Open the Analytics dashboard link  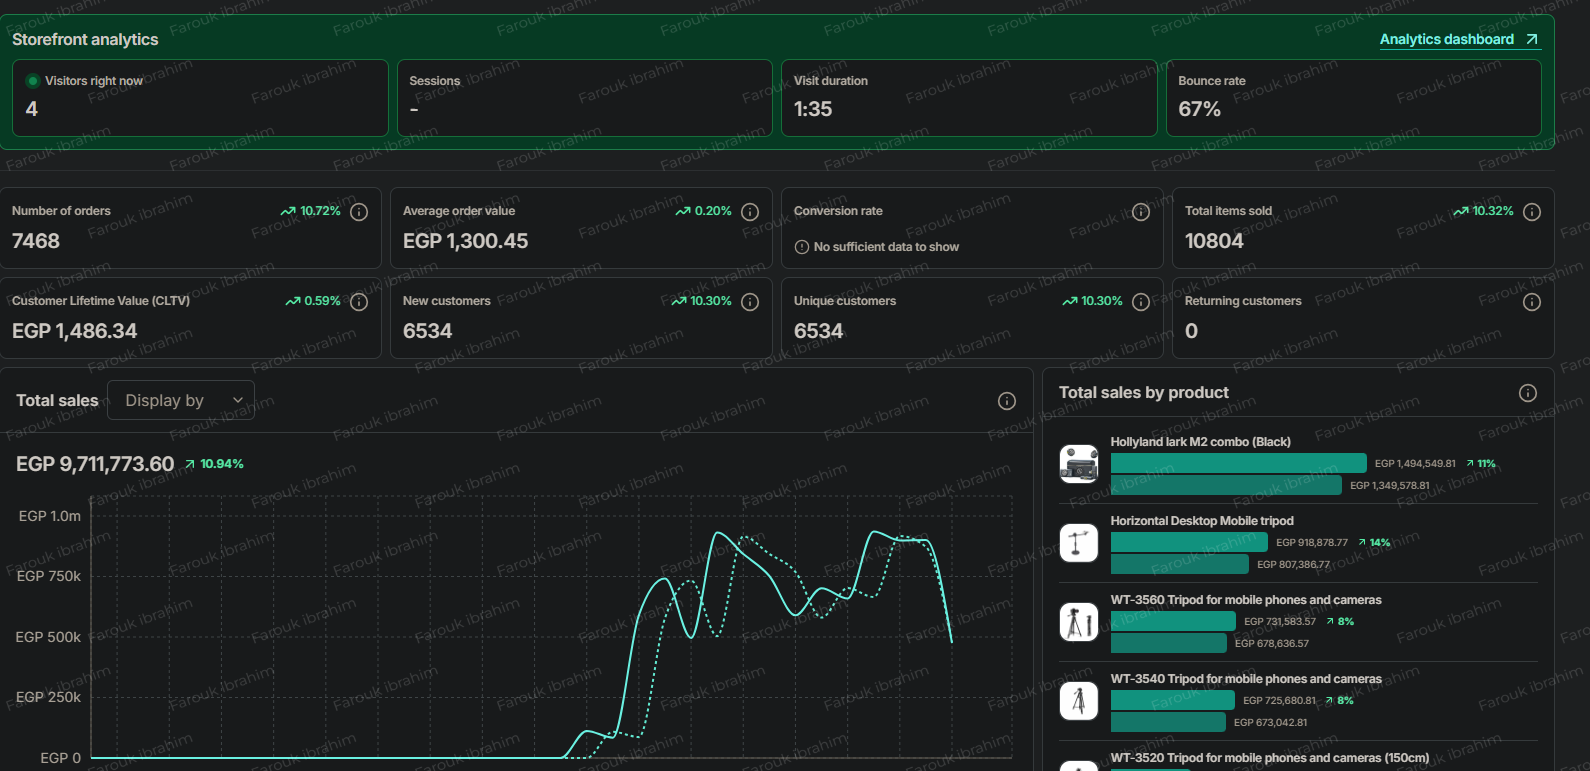tap(1459, 39)
